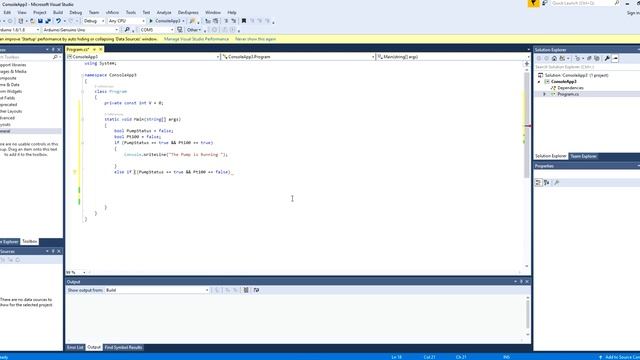Click the editor vertical scrollbar thumb
Screen dimensions: 640x360
coord(527,124)
